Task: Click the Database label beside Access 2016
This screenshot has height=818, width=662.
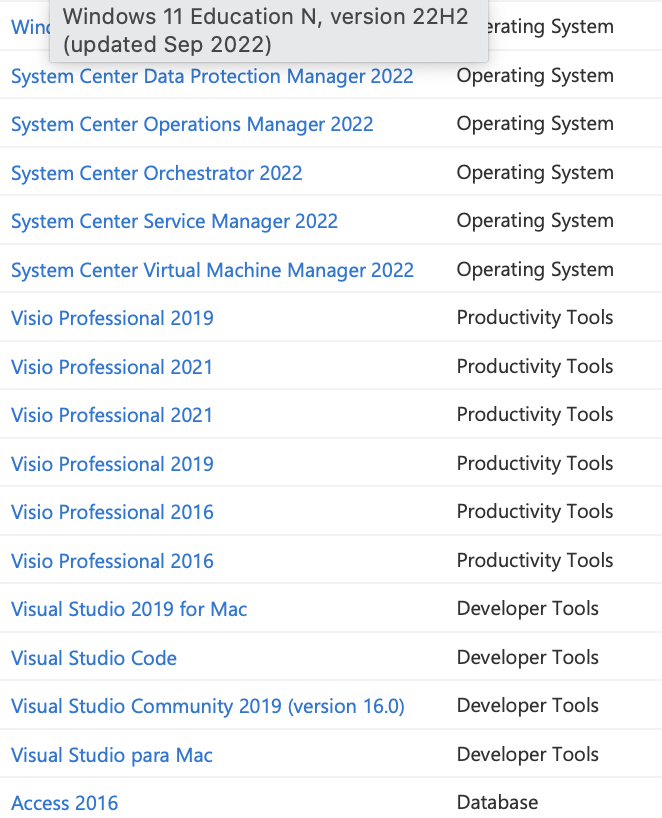Action: pyautogui.click(x=497, y=802)
